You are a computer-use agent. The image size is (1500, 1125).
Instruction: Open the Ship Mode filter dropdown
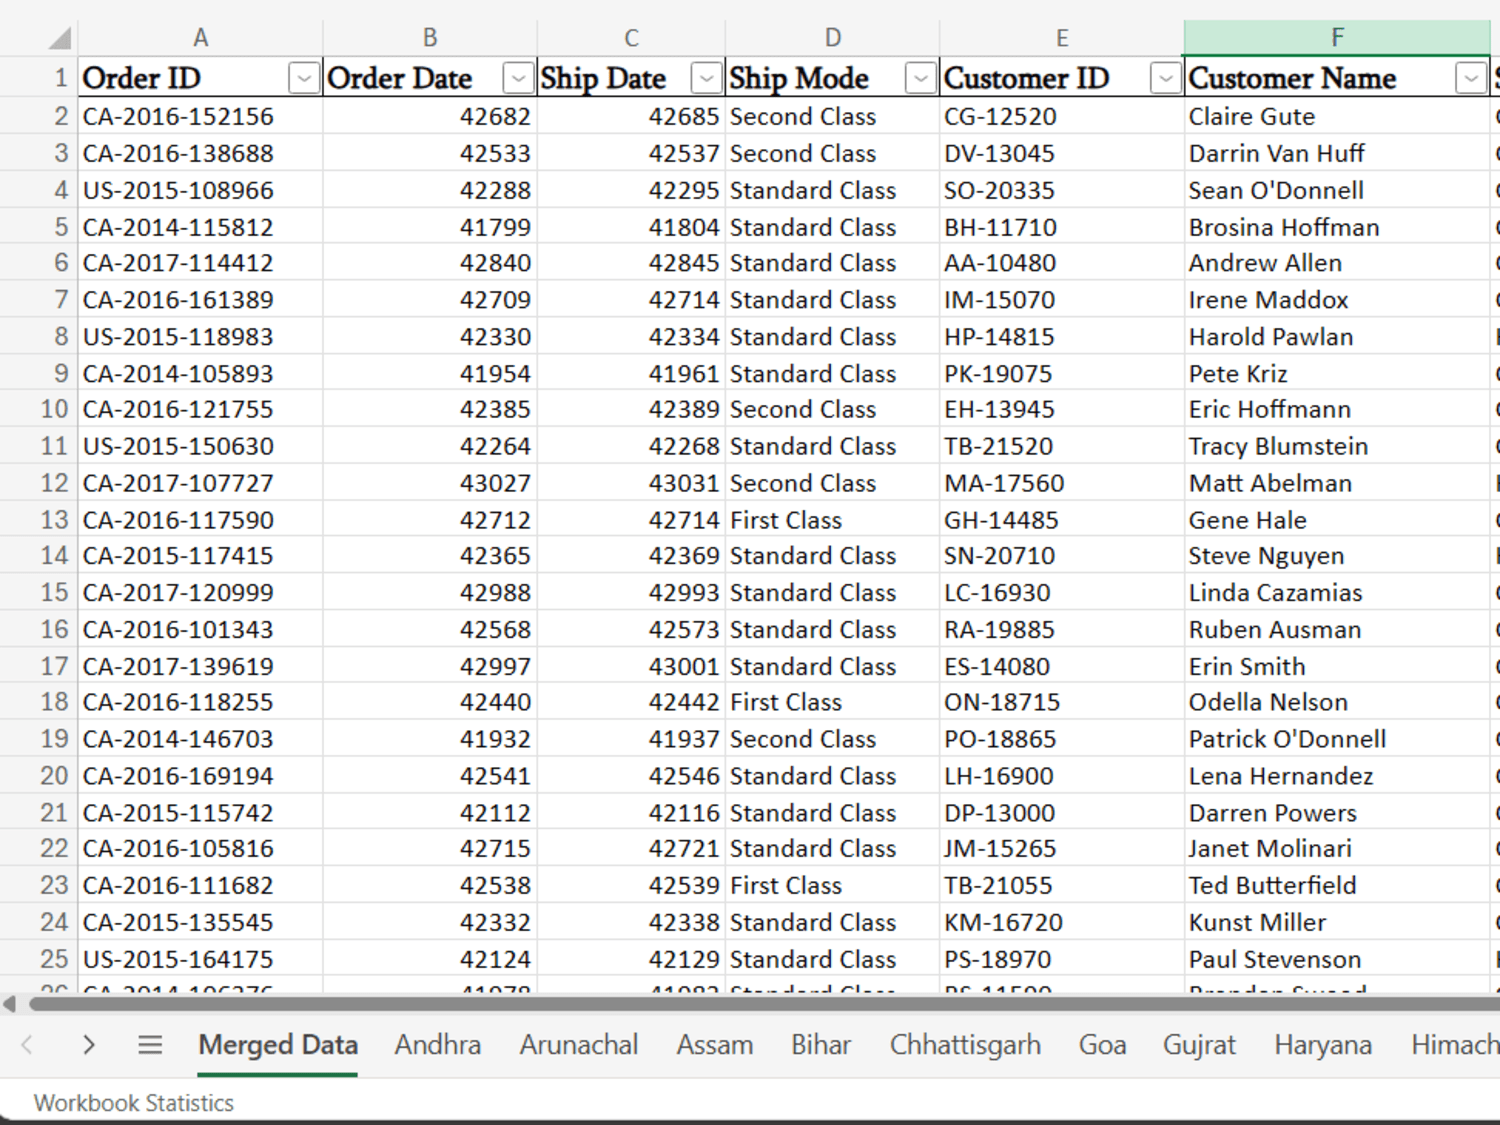click(921, 78)
